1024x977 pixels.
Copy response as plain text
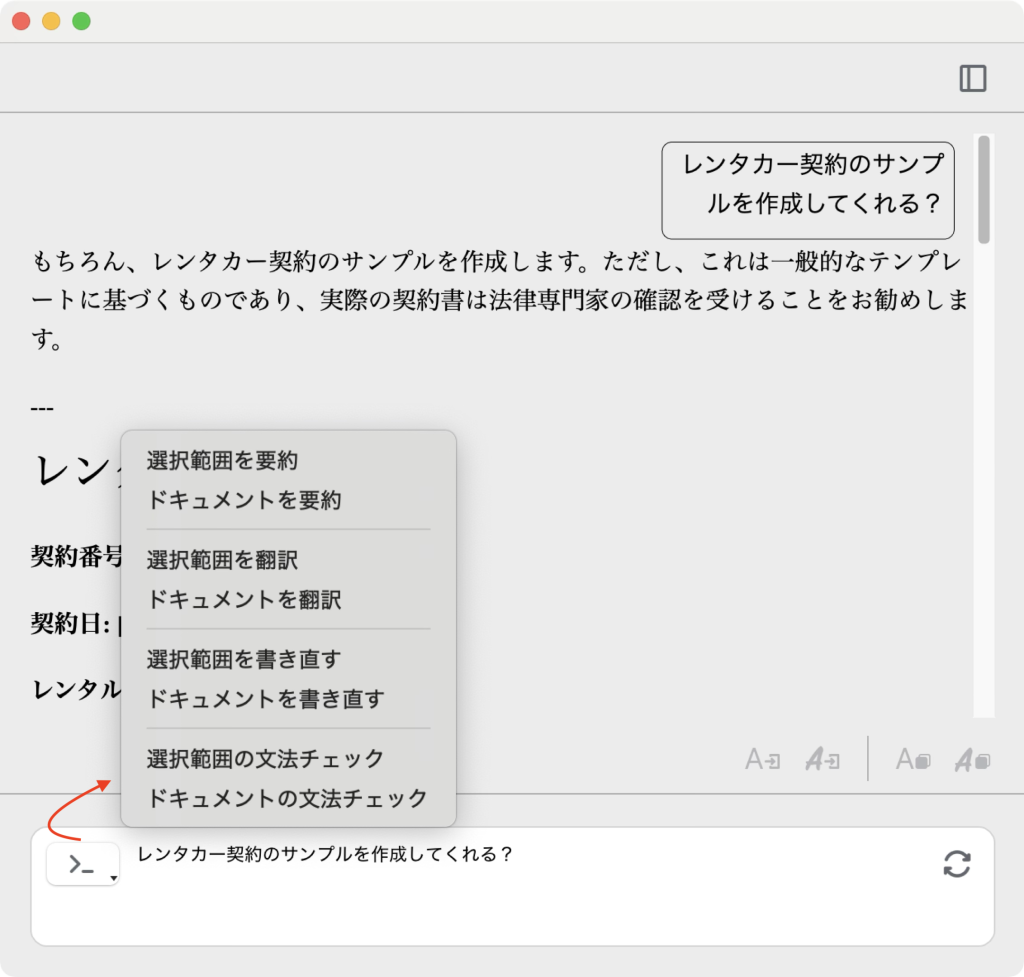[x=912, y=760]
